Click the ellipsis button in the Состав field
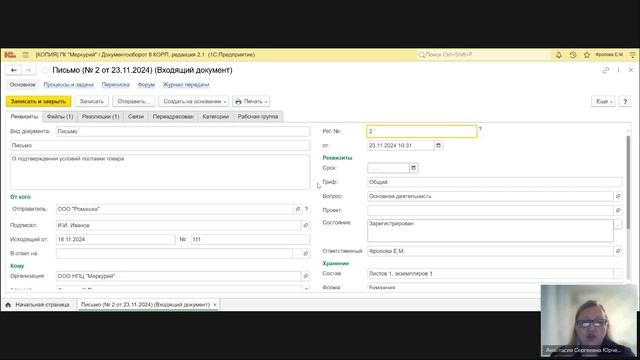This screenshot has height=360, width=640. 618,274
